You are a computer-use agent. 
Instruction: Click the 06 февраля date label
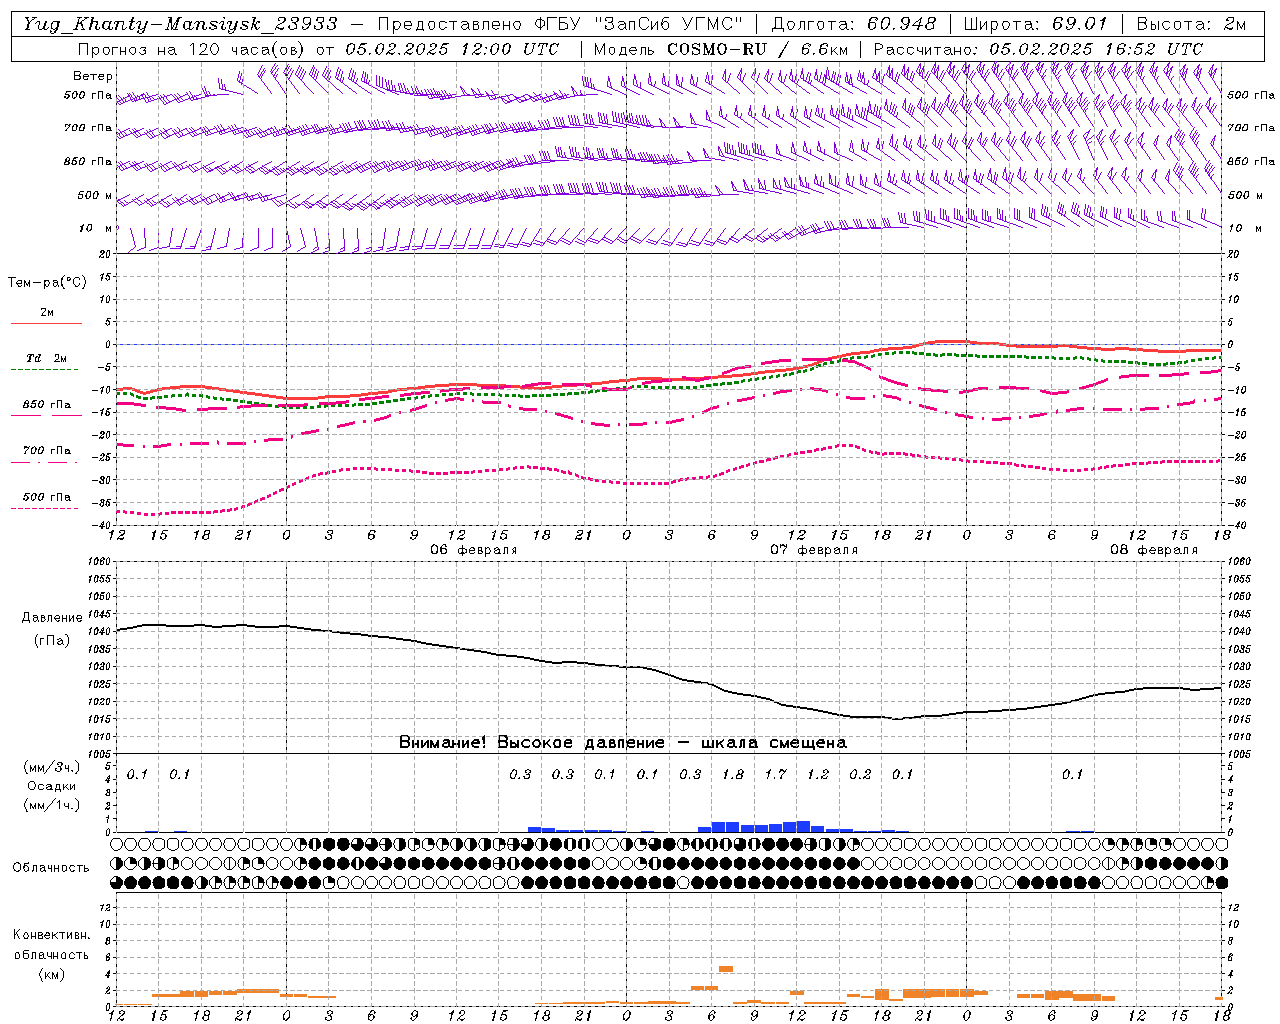click(473, 550)
